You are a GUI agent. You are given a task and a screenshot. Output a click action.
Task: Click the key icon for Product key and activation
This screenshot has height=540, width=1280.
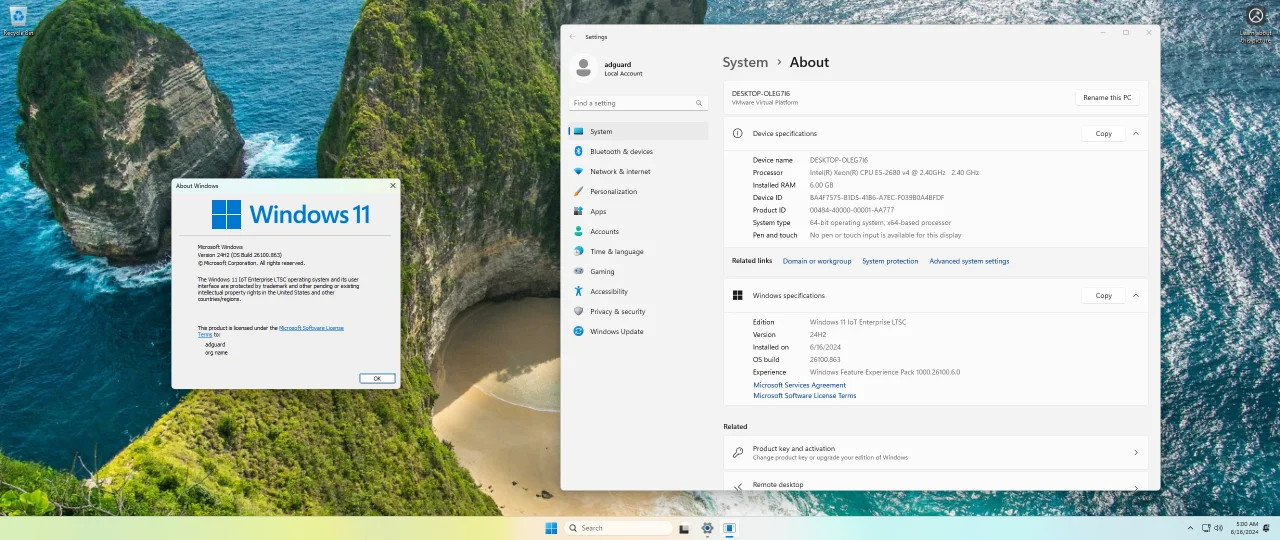(738, 452)
